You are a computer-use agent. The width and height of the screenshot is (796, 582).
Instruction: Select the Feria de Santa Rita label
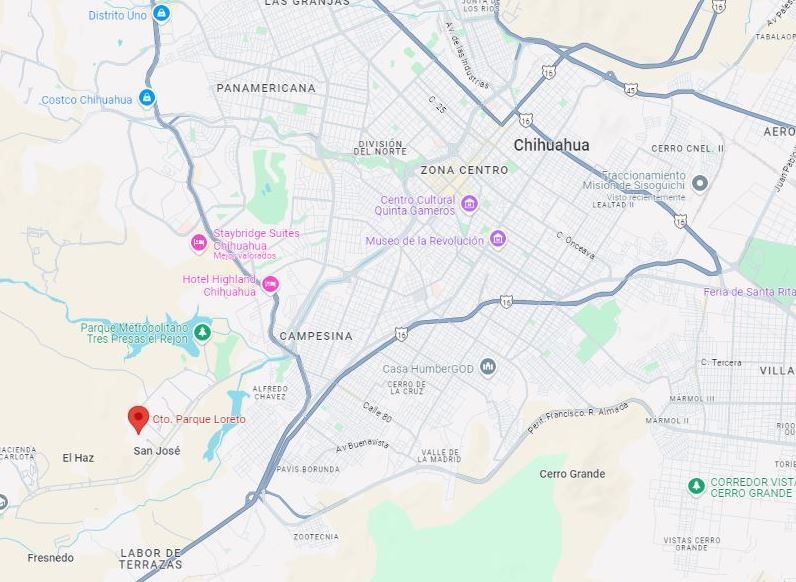pyautogui.click(x=749, y=292)
